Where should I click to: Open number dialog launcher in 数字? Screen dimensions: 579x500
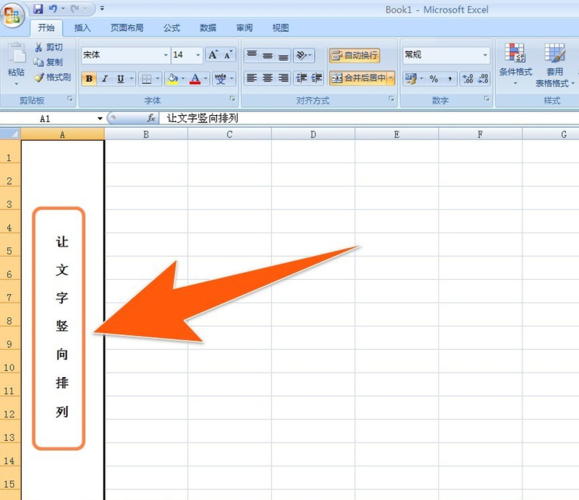[486, 99]
